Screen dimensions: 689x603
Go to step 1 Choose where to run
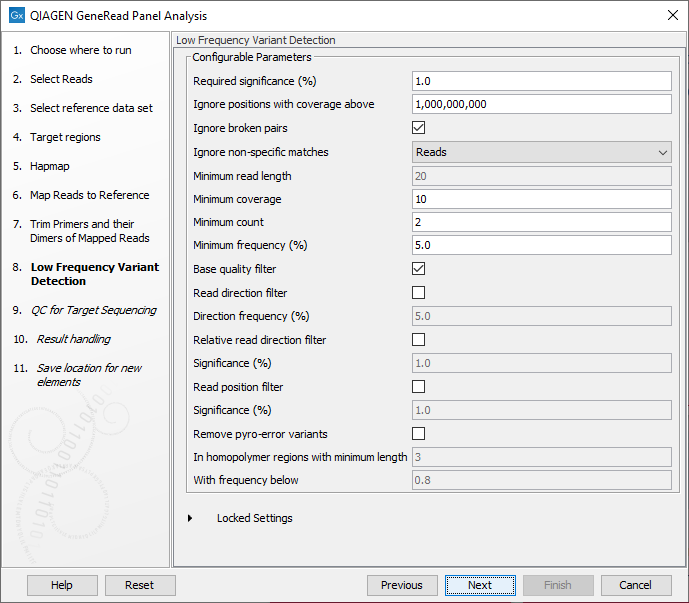(x=81, y=50)
